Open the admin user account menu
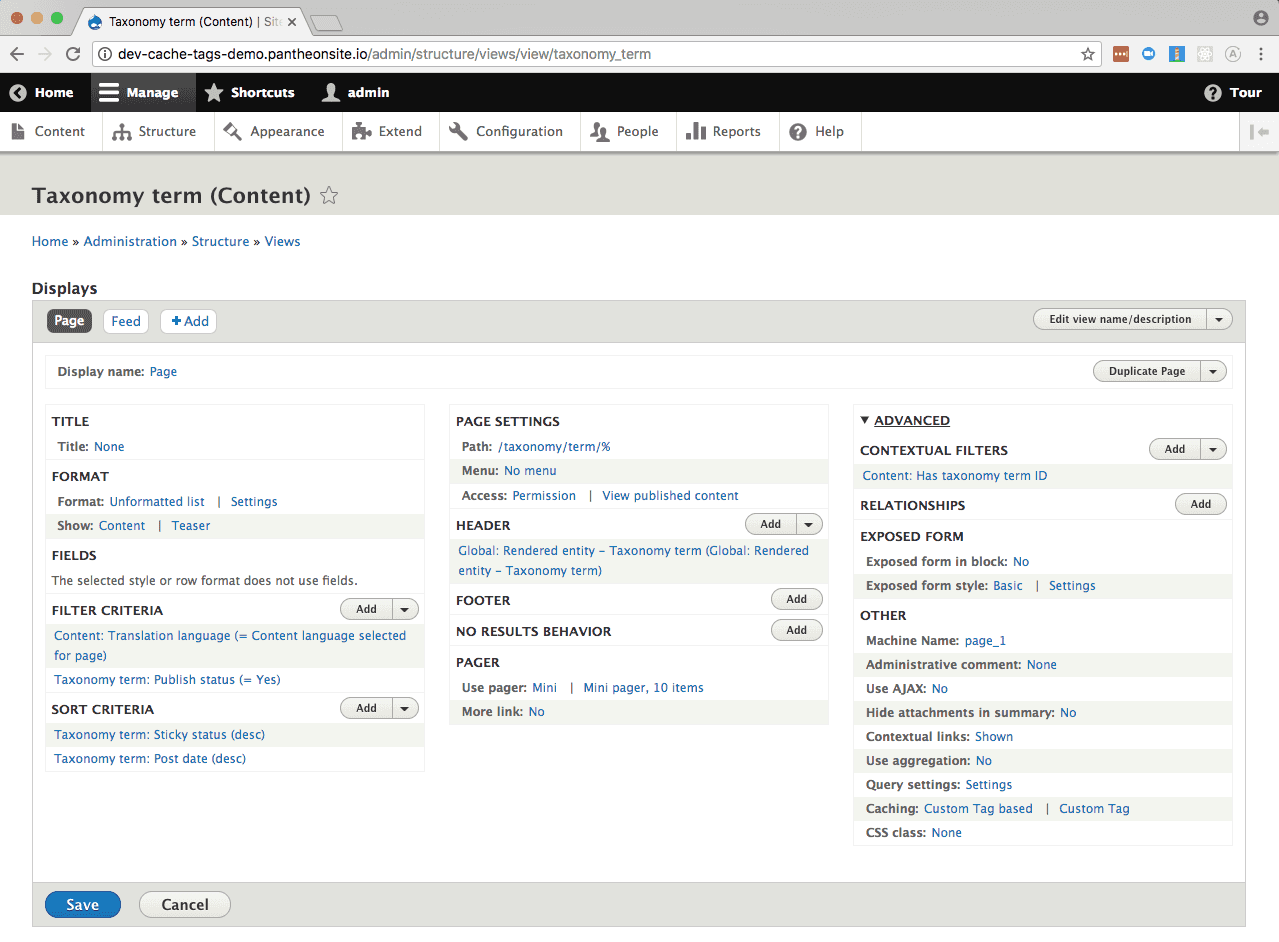 (x=355, y=92)
